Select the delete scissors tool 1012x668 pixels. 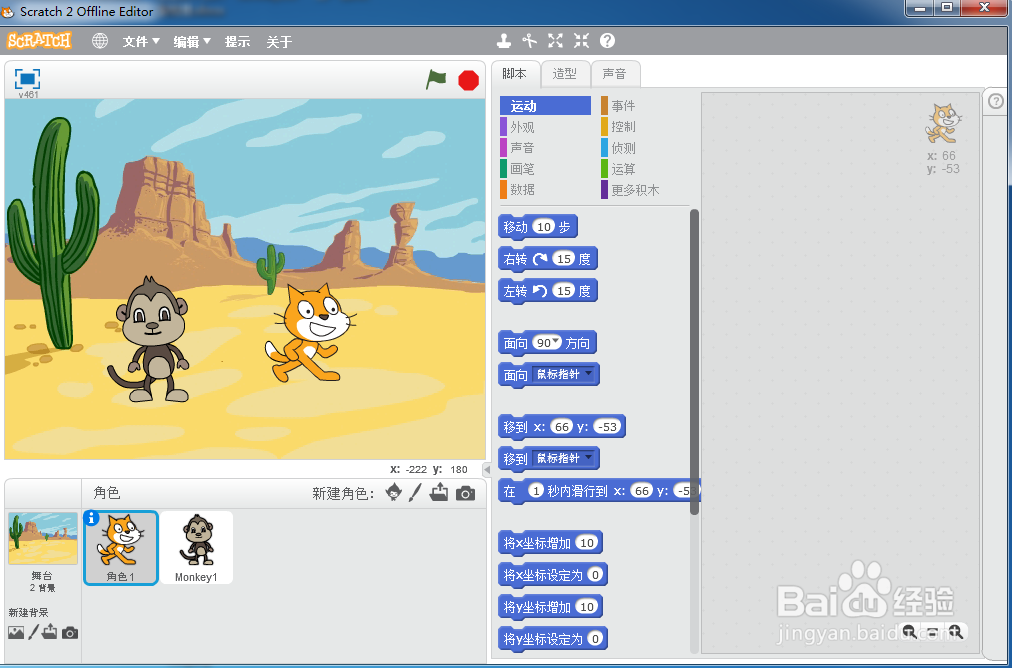click(530, 41)
